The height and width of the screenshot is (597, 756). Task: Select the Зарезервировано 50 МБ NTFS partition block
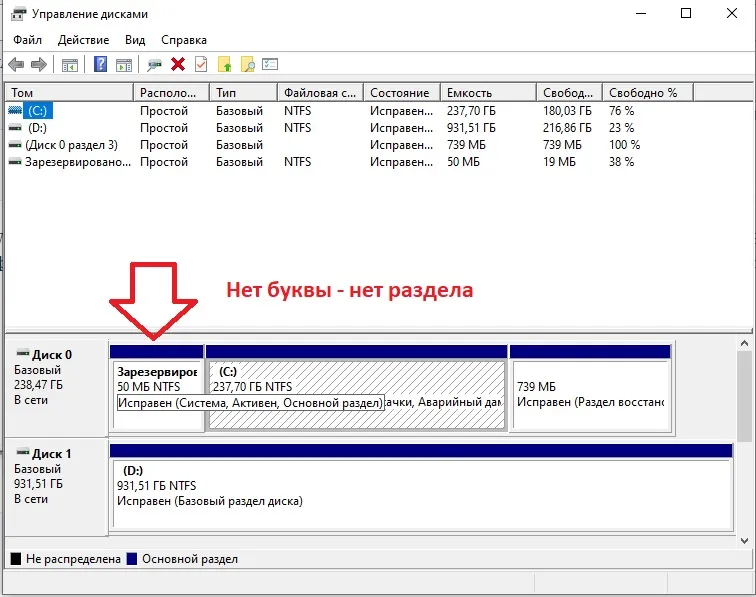[156, 388]
